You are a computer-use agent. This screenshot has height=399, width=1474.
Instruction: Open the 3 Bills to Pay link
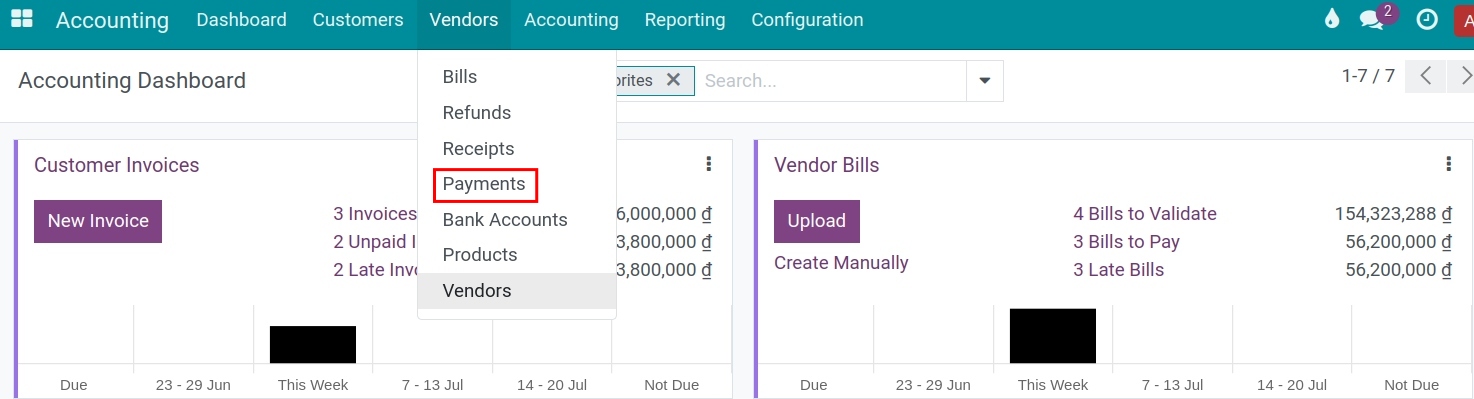click(1127, 242)
